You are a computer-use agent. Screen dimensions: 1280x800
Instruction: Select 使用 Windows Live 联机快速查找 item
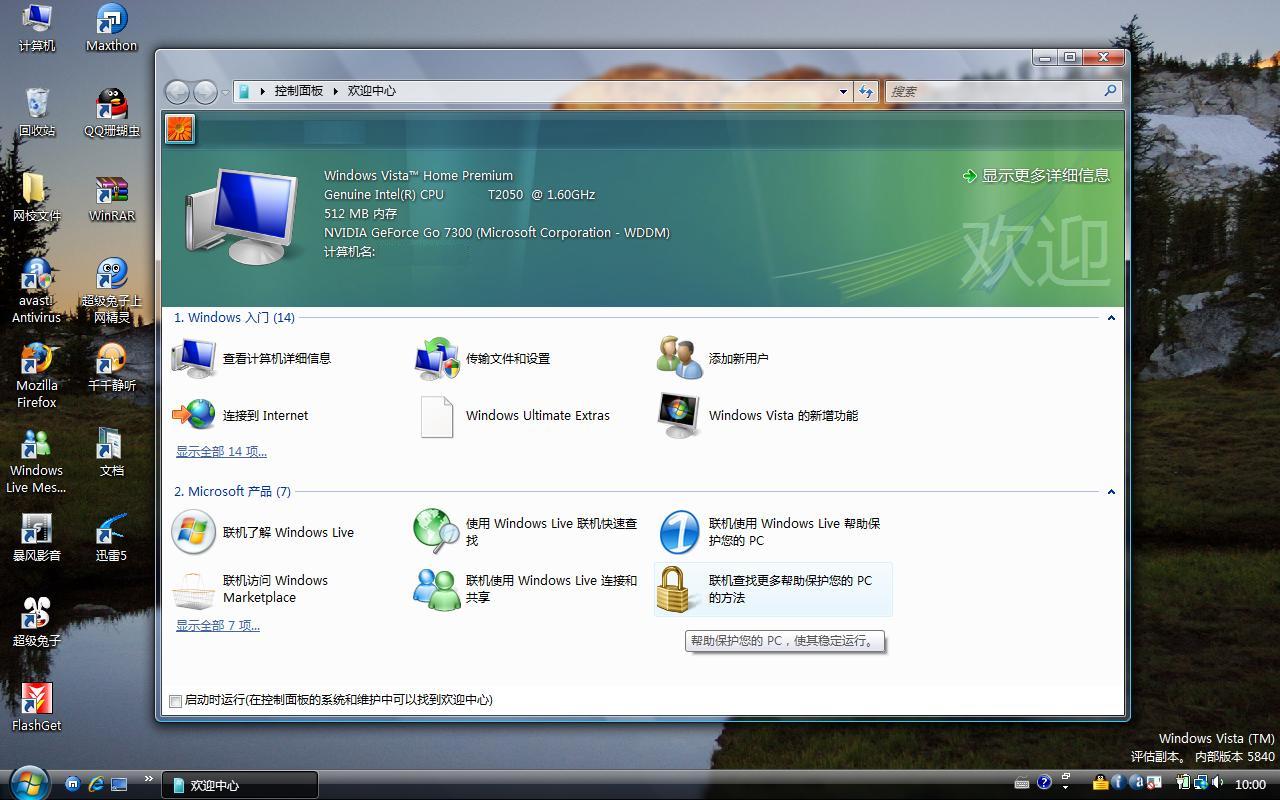tap(527, 532)
